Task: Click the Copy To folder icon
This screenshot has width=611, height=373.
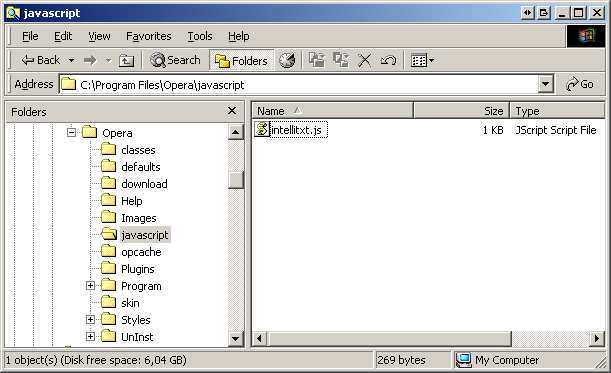Action: [341, 60]
